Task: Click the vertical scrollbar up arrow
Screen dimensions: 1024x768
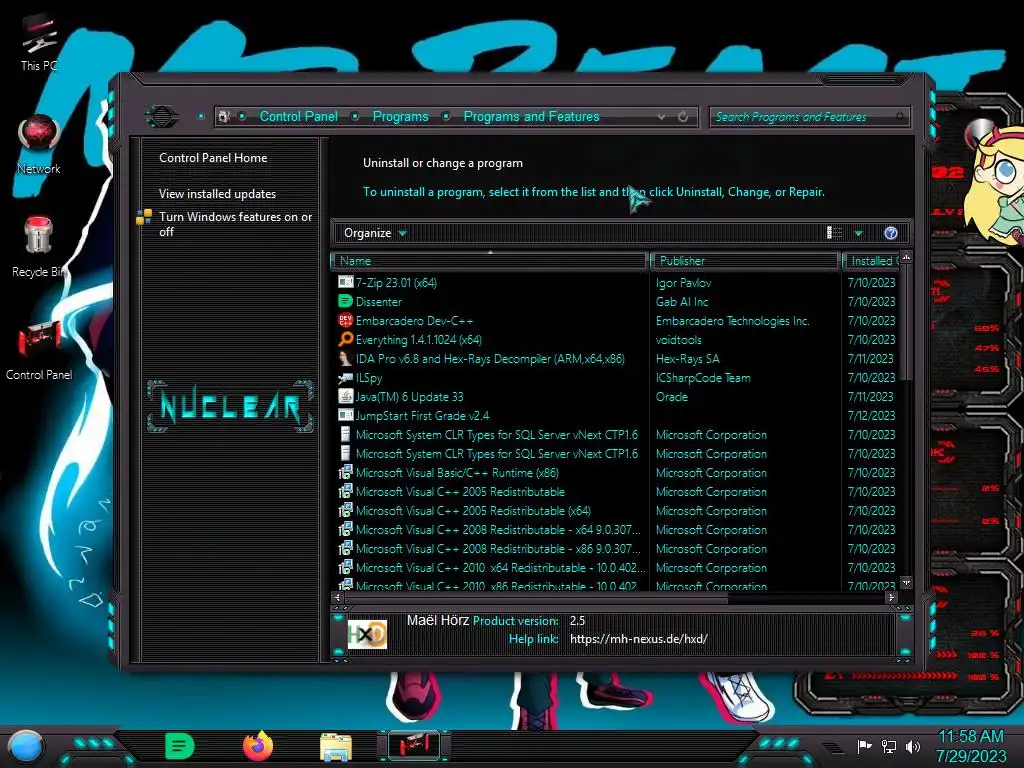Action: click(906, 258)
